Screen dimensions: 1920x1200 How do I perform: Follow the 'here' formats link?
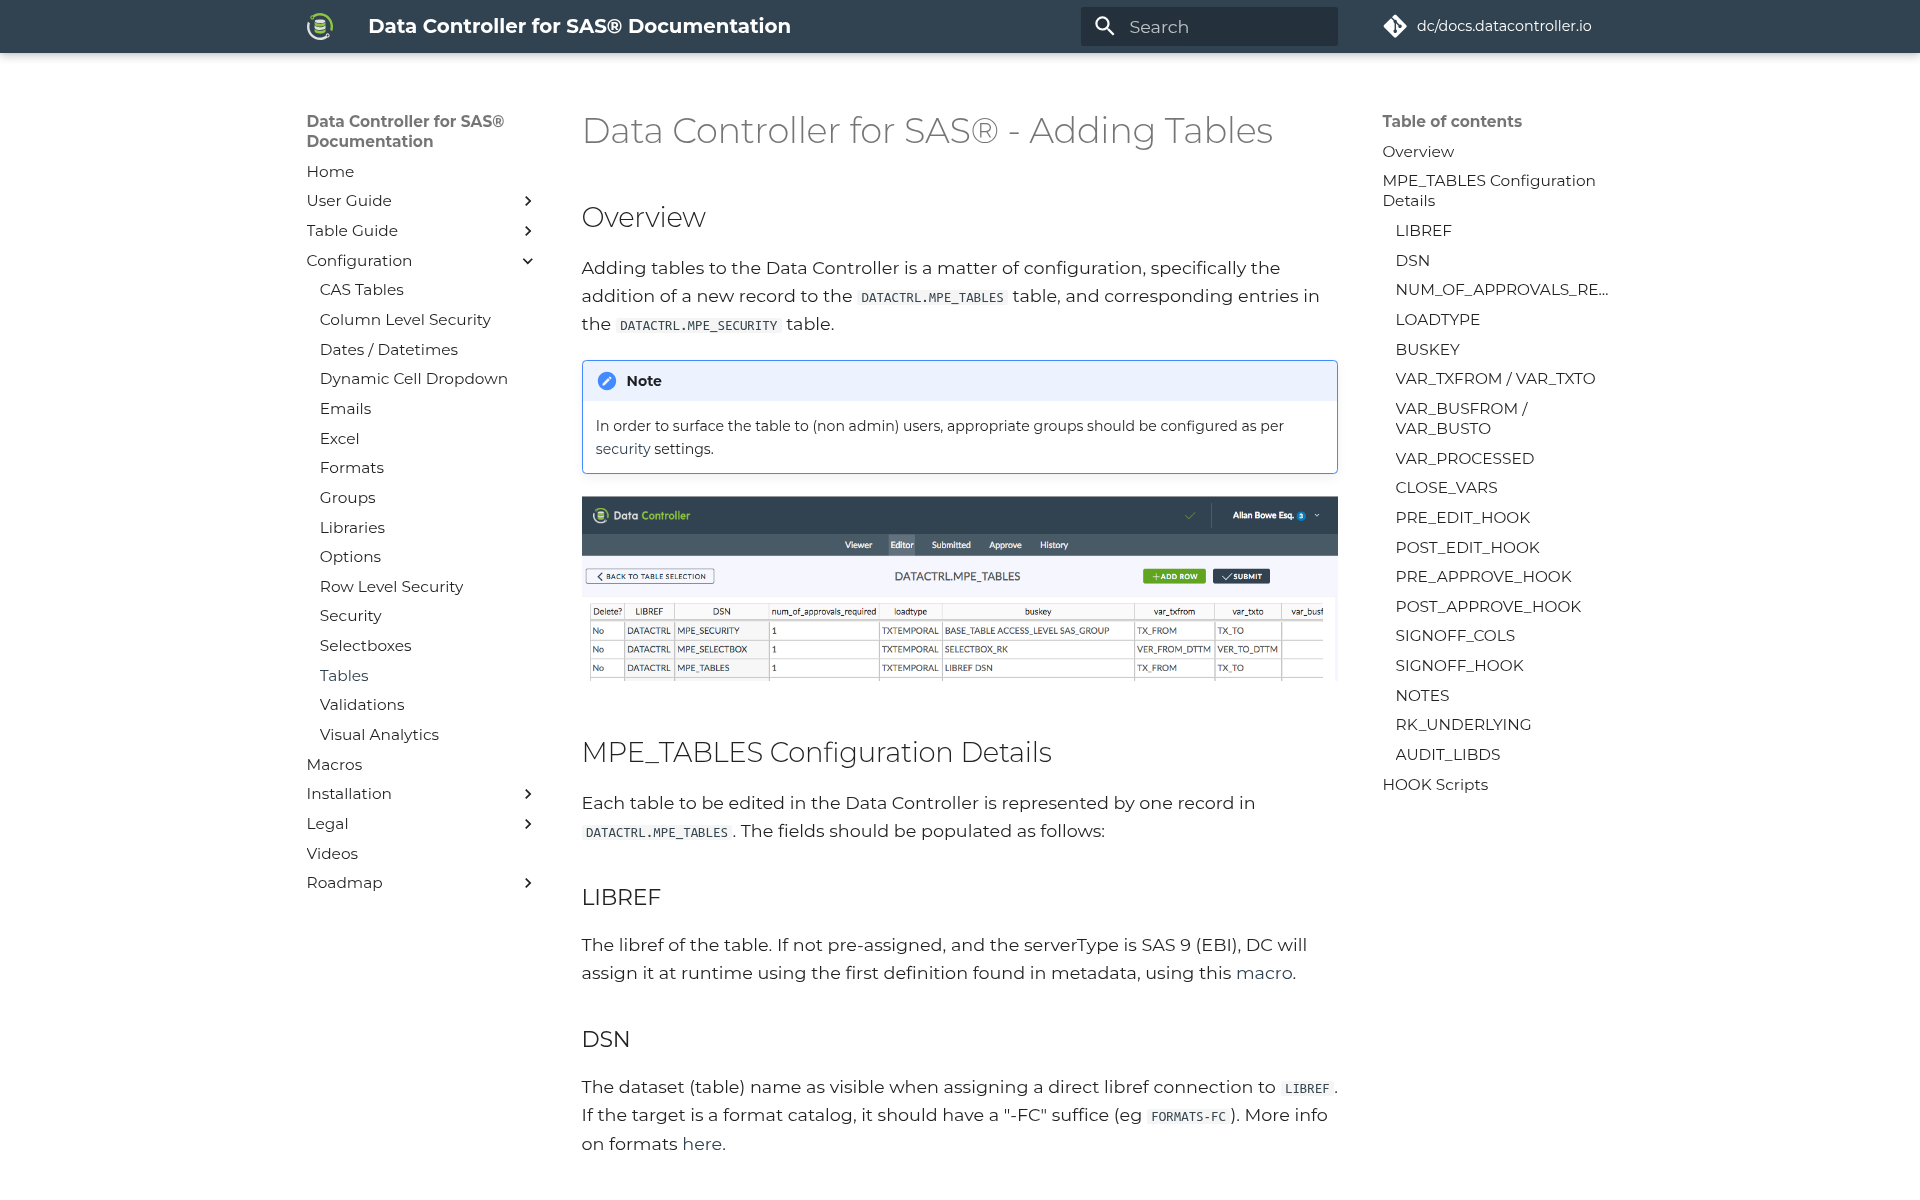[702, 1145]
